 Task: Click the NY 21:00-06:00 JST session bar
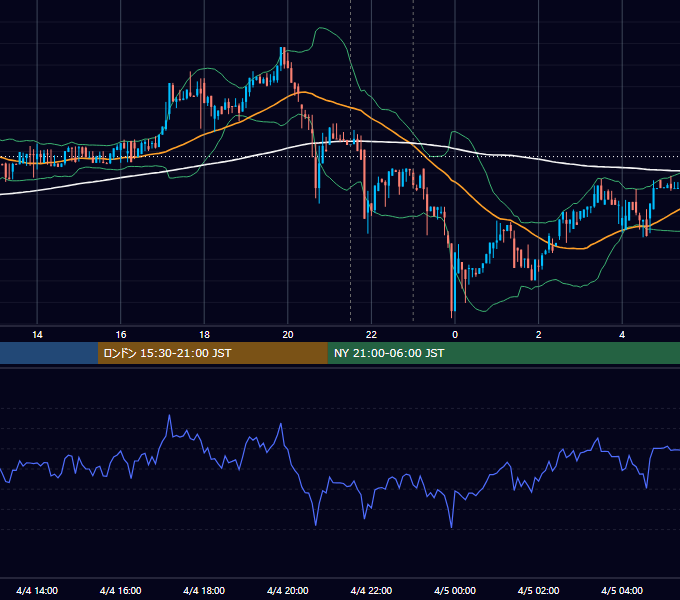click(503, 353)
